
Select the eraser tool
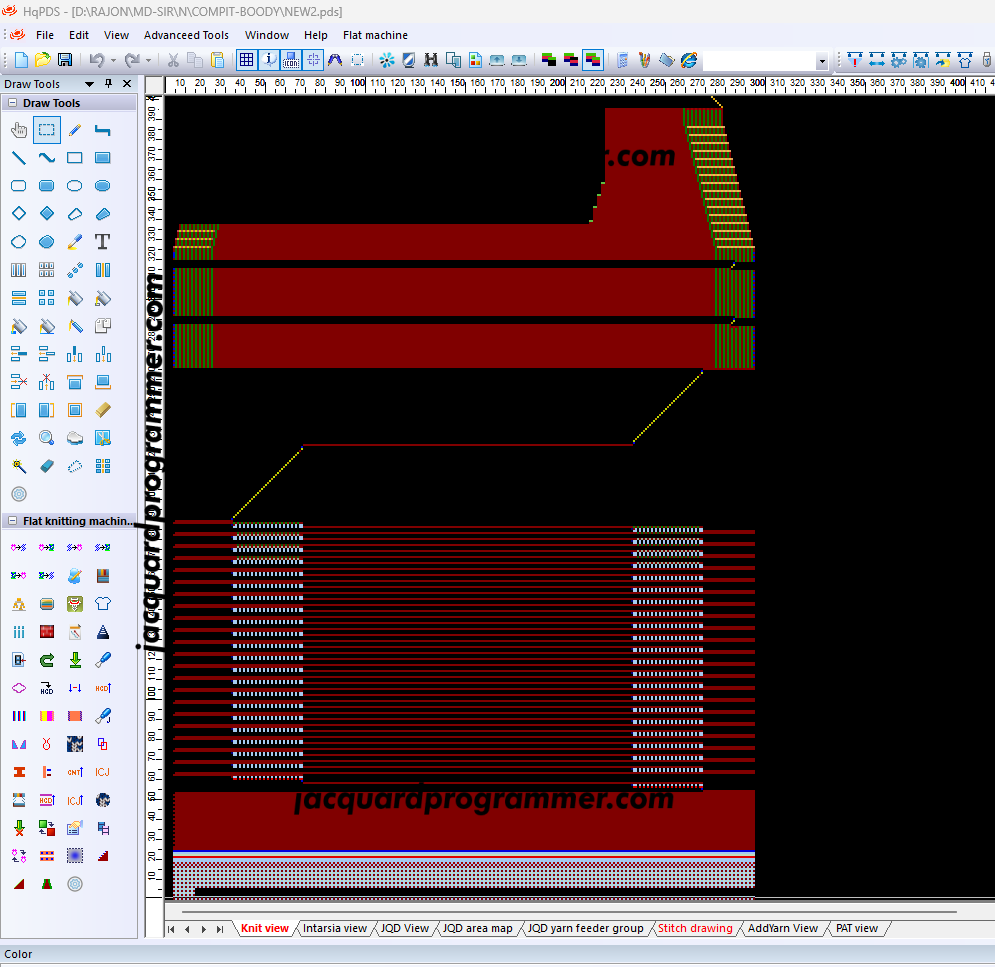coord(46,466)
